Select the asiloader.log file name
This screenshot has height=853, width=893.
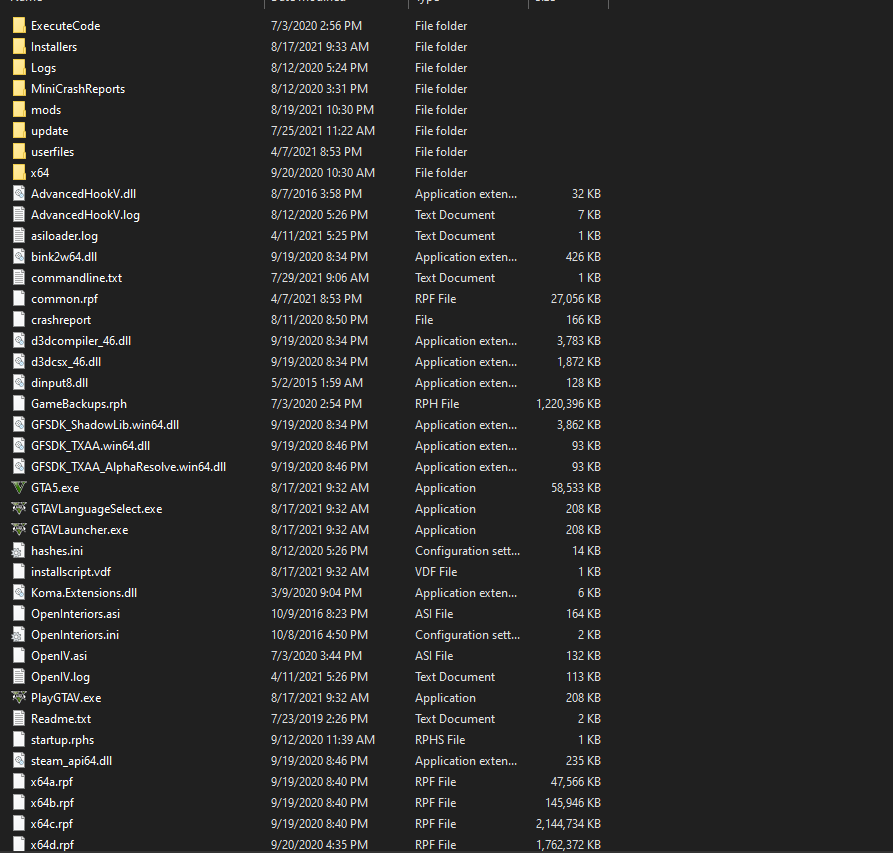pos(64,236)
